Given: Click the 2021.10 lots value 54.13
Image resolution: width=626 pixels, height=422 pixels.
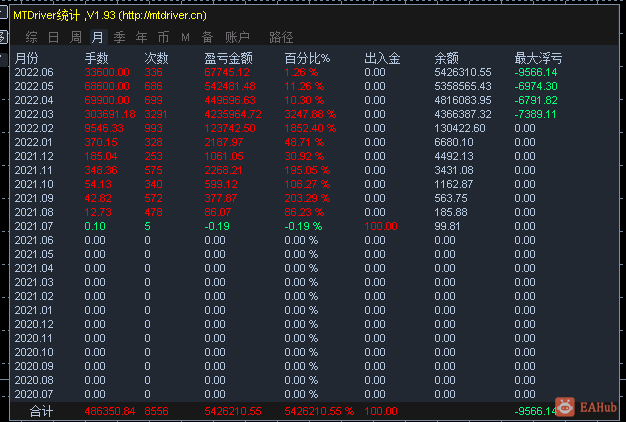Looking at the screenshot, I should (98, 184).
